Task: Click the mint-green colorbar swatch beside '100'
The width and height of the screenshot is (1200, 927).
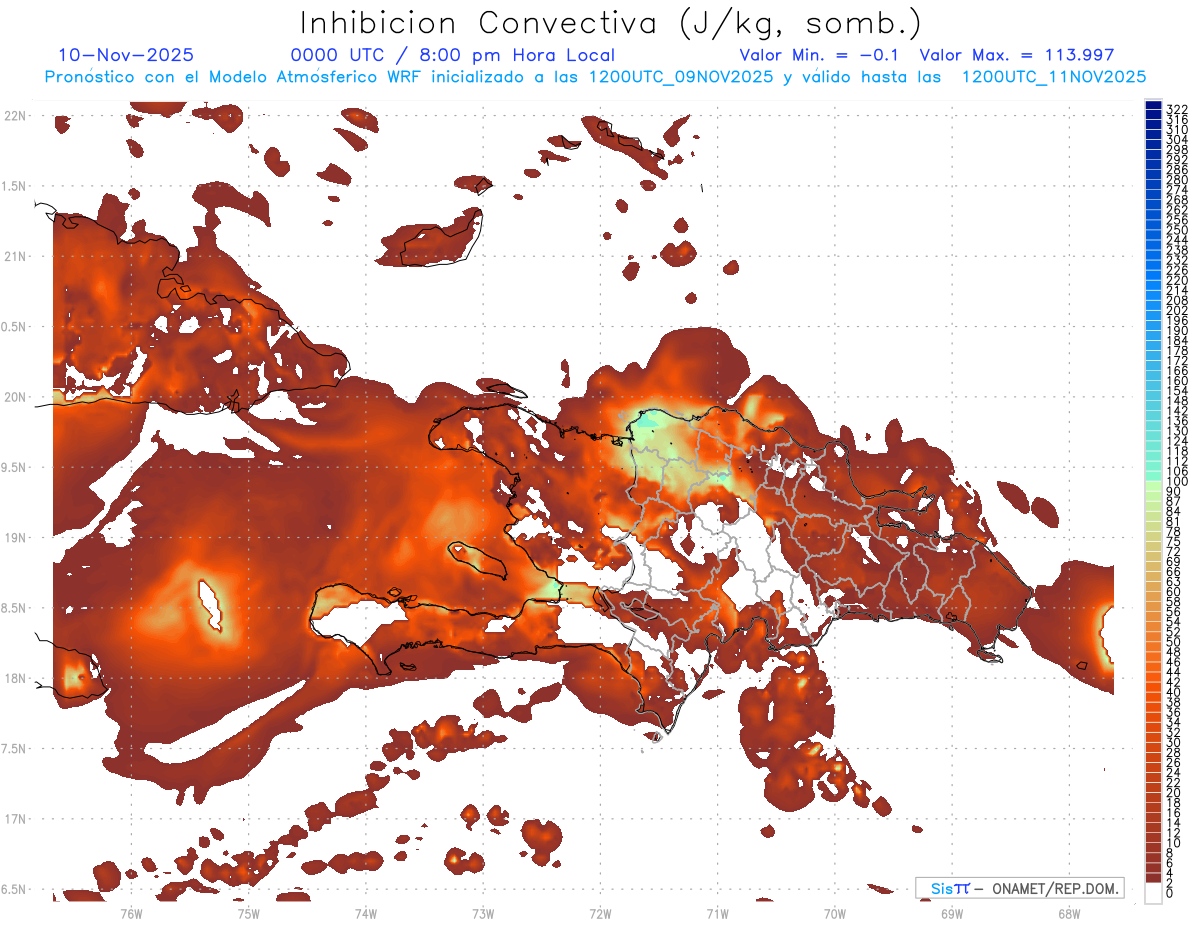Action: 1153,476
